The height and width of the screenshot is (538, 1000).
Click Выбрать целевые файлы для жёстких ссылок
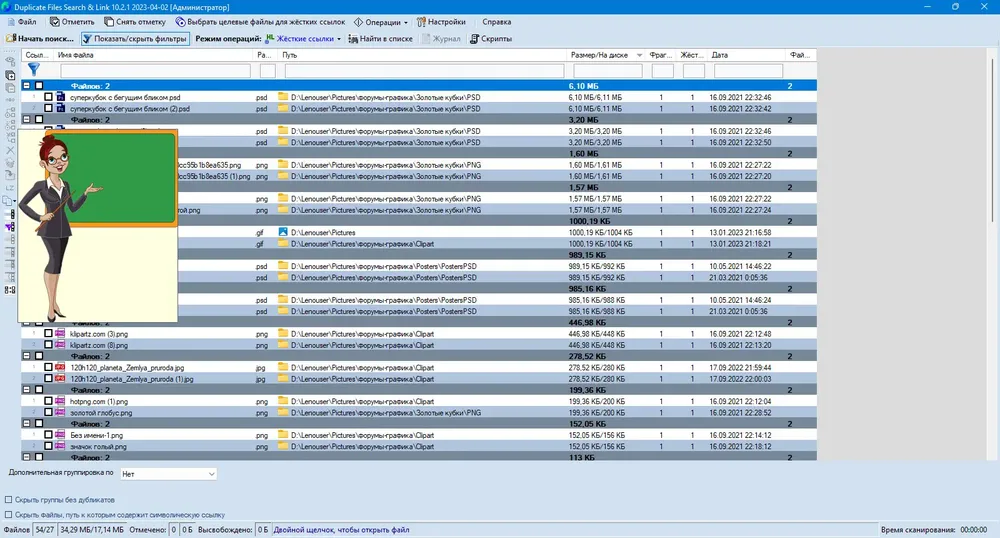(260, 22)
